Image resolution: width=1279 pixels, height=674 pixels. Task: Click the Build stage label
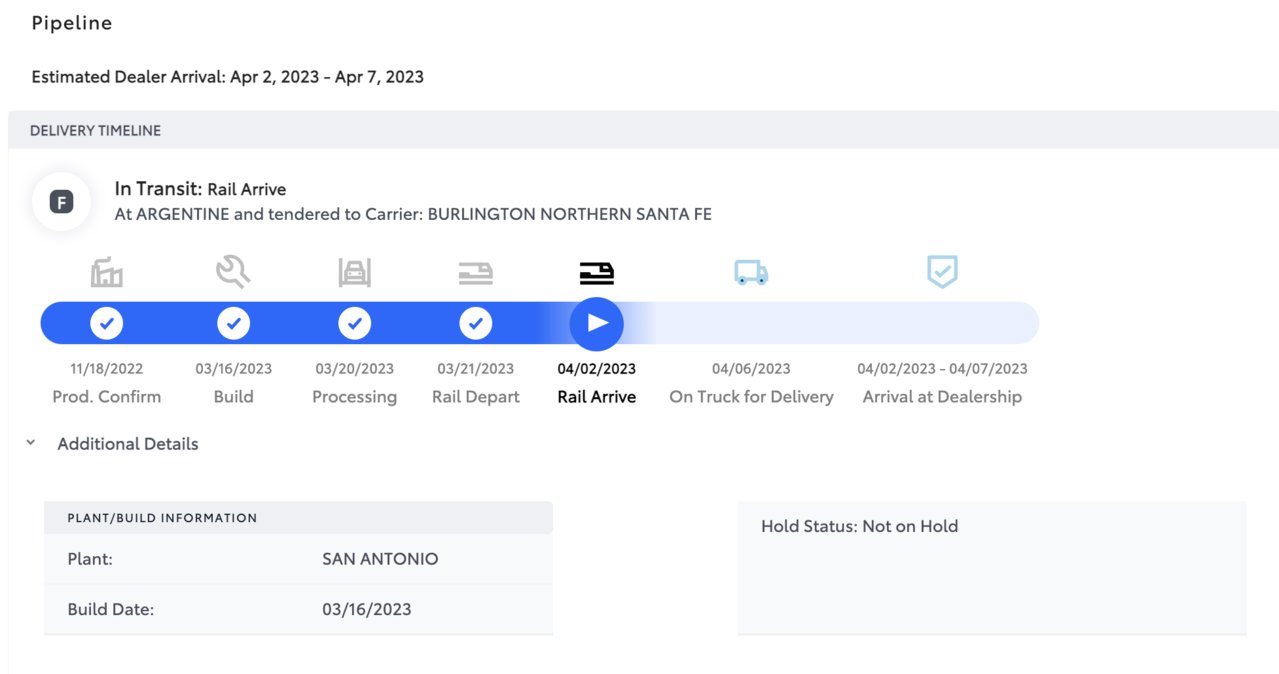(233, 397)
